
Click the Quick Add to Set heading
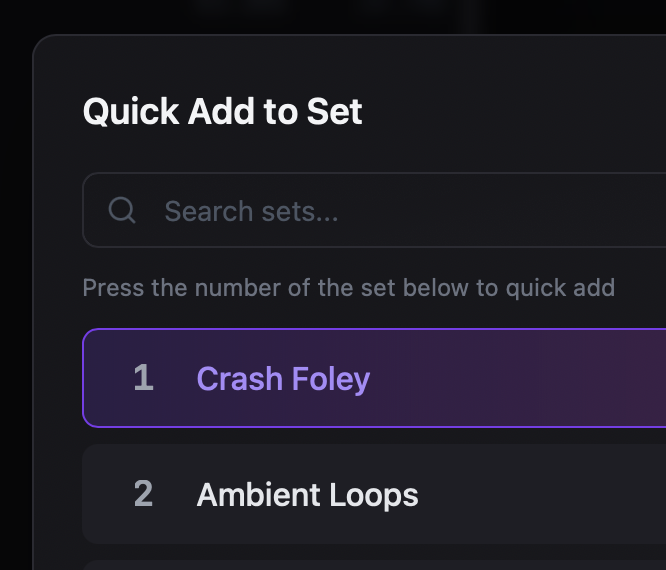[x=222, y=111]
